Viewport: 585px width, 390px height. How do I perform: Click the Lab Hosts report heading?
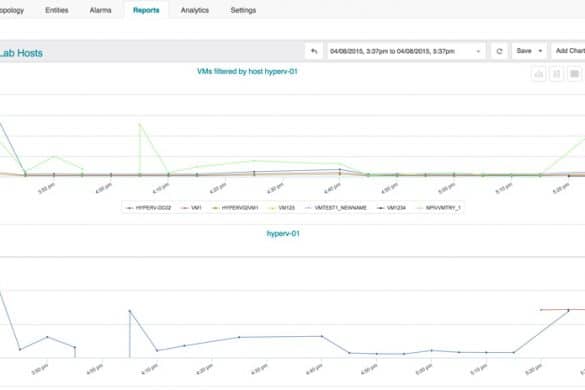[21, 53]
